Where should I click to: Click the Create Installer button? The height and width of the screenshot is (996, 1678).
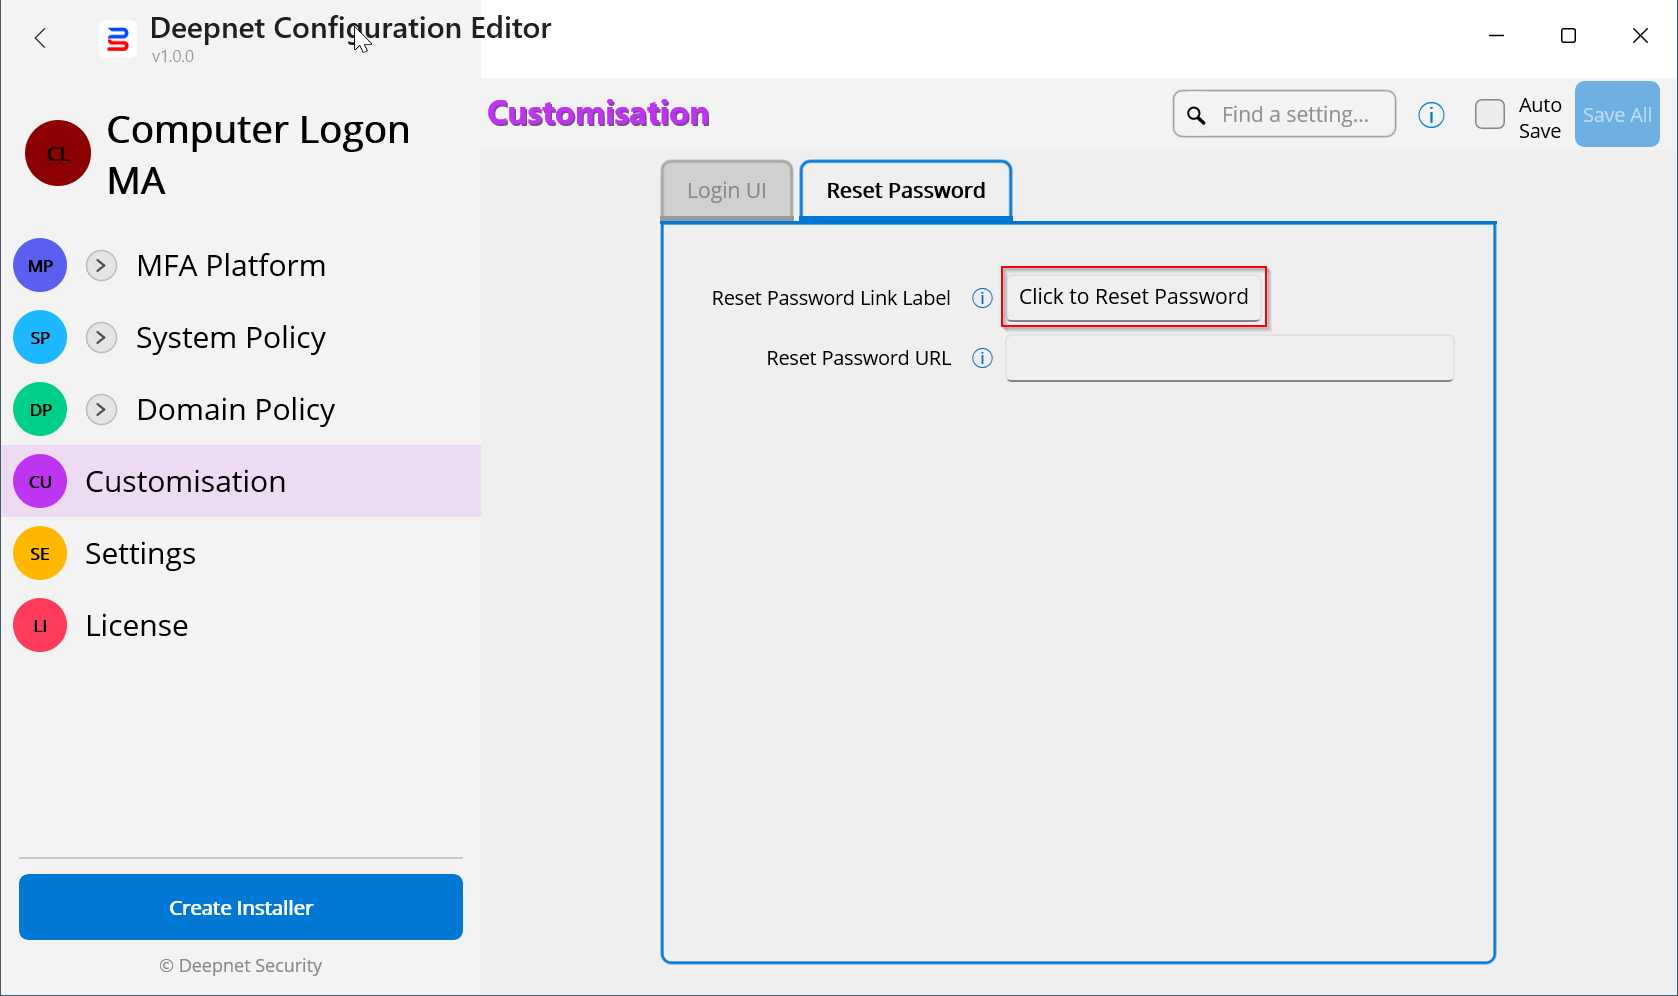pyautogui.click(x=241, y=907)
